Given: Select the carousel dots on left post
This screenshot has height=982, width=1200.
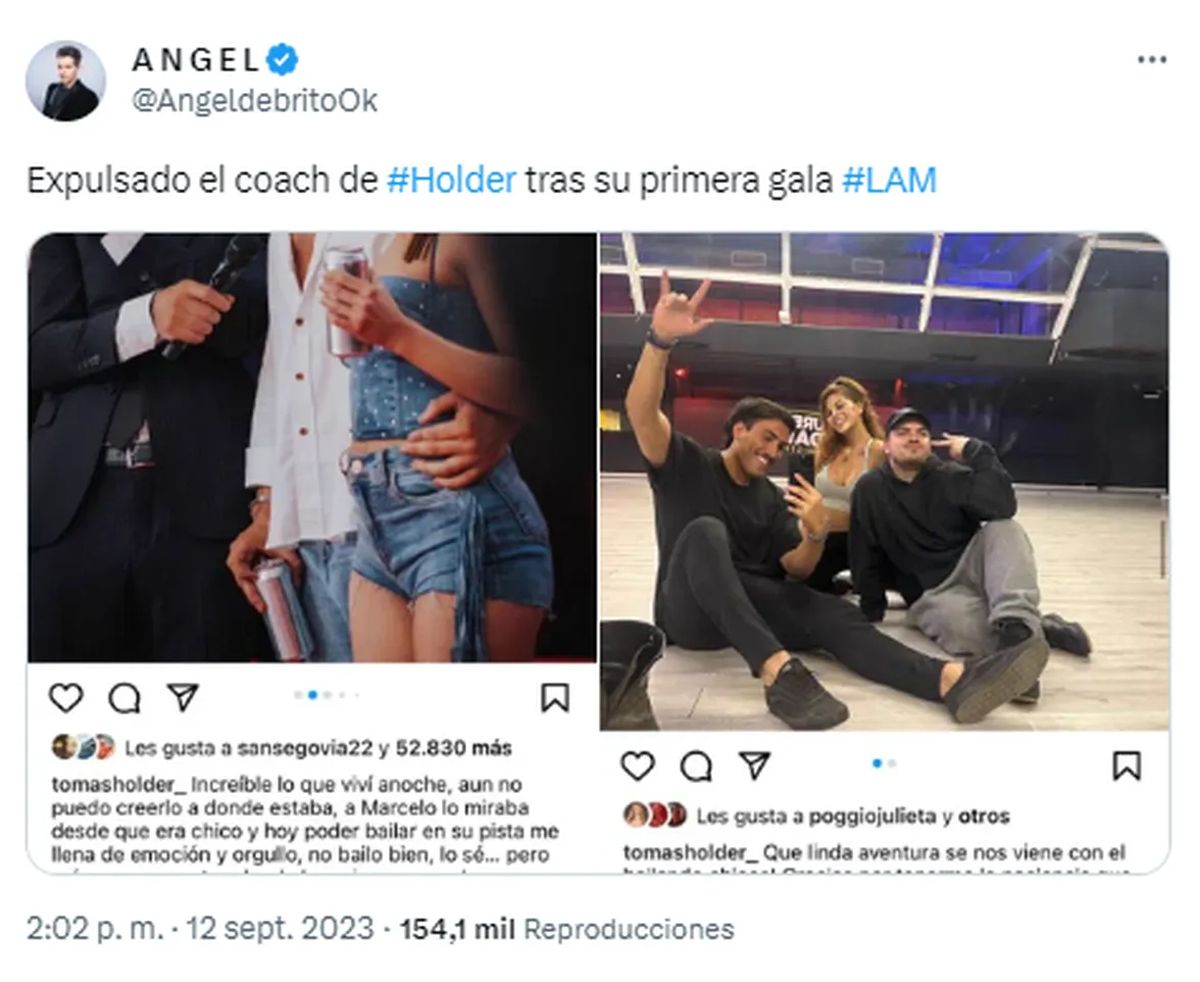Looking at the screenshot, I should click(x=327, y=694).
